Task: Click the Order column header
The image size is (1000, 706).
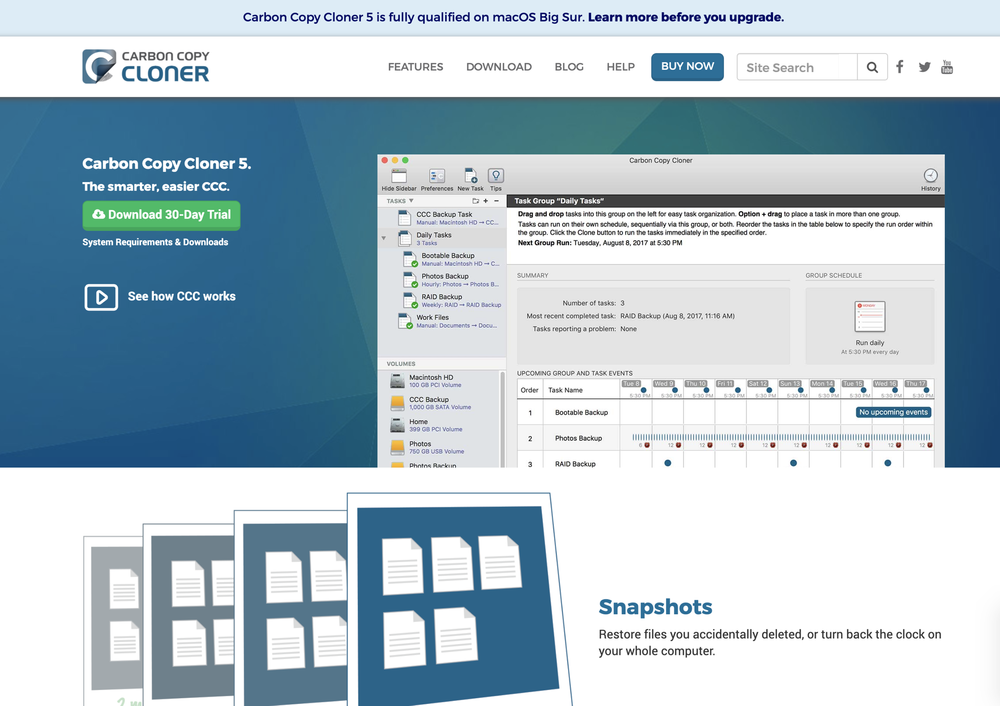Action: click(529, 390)
